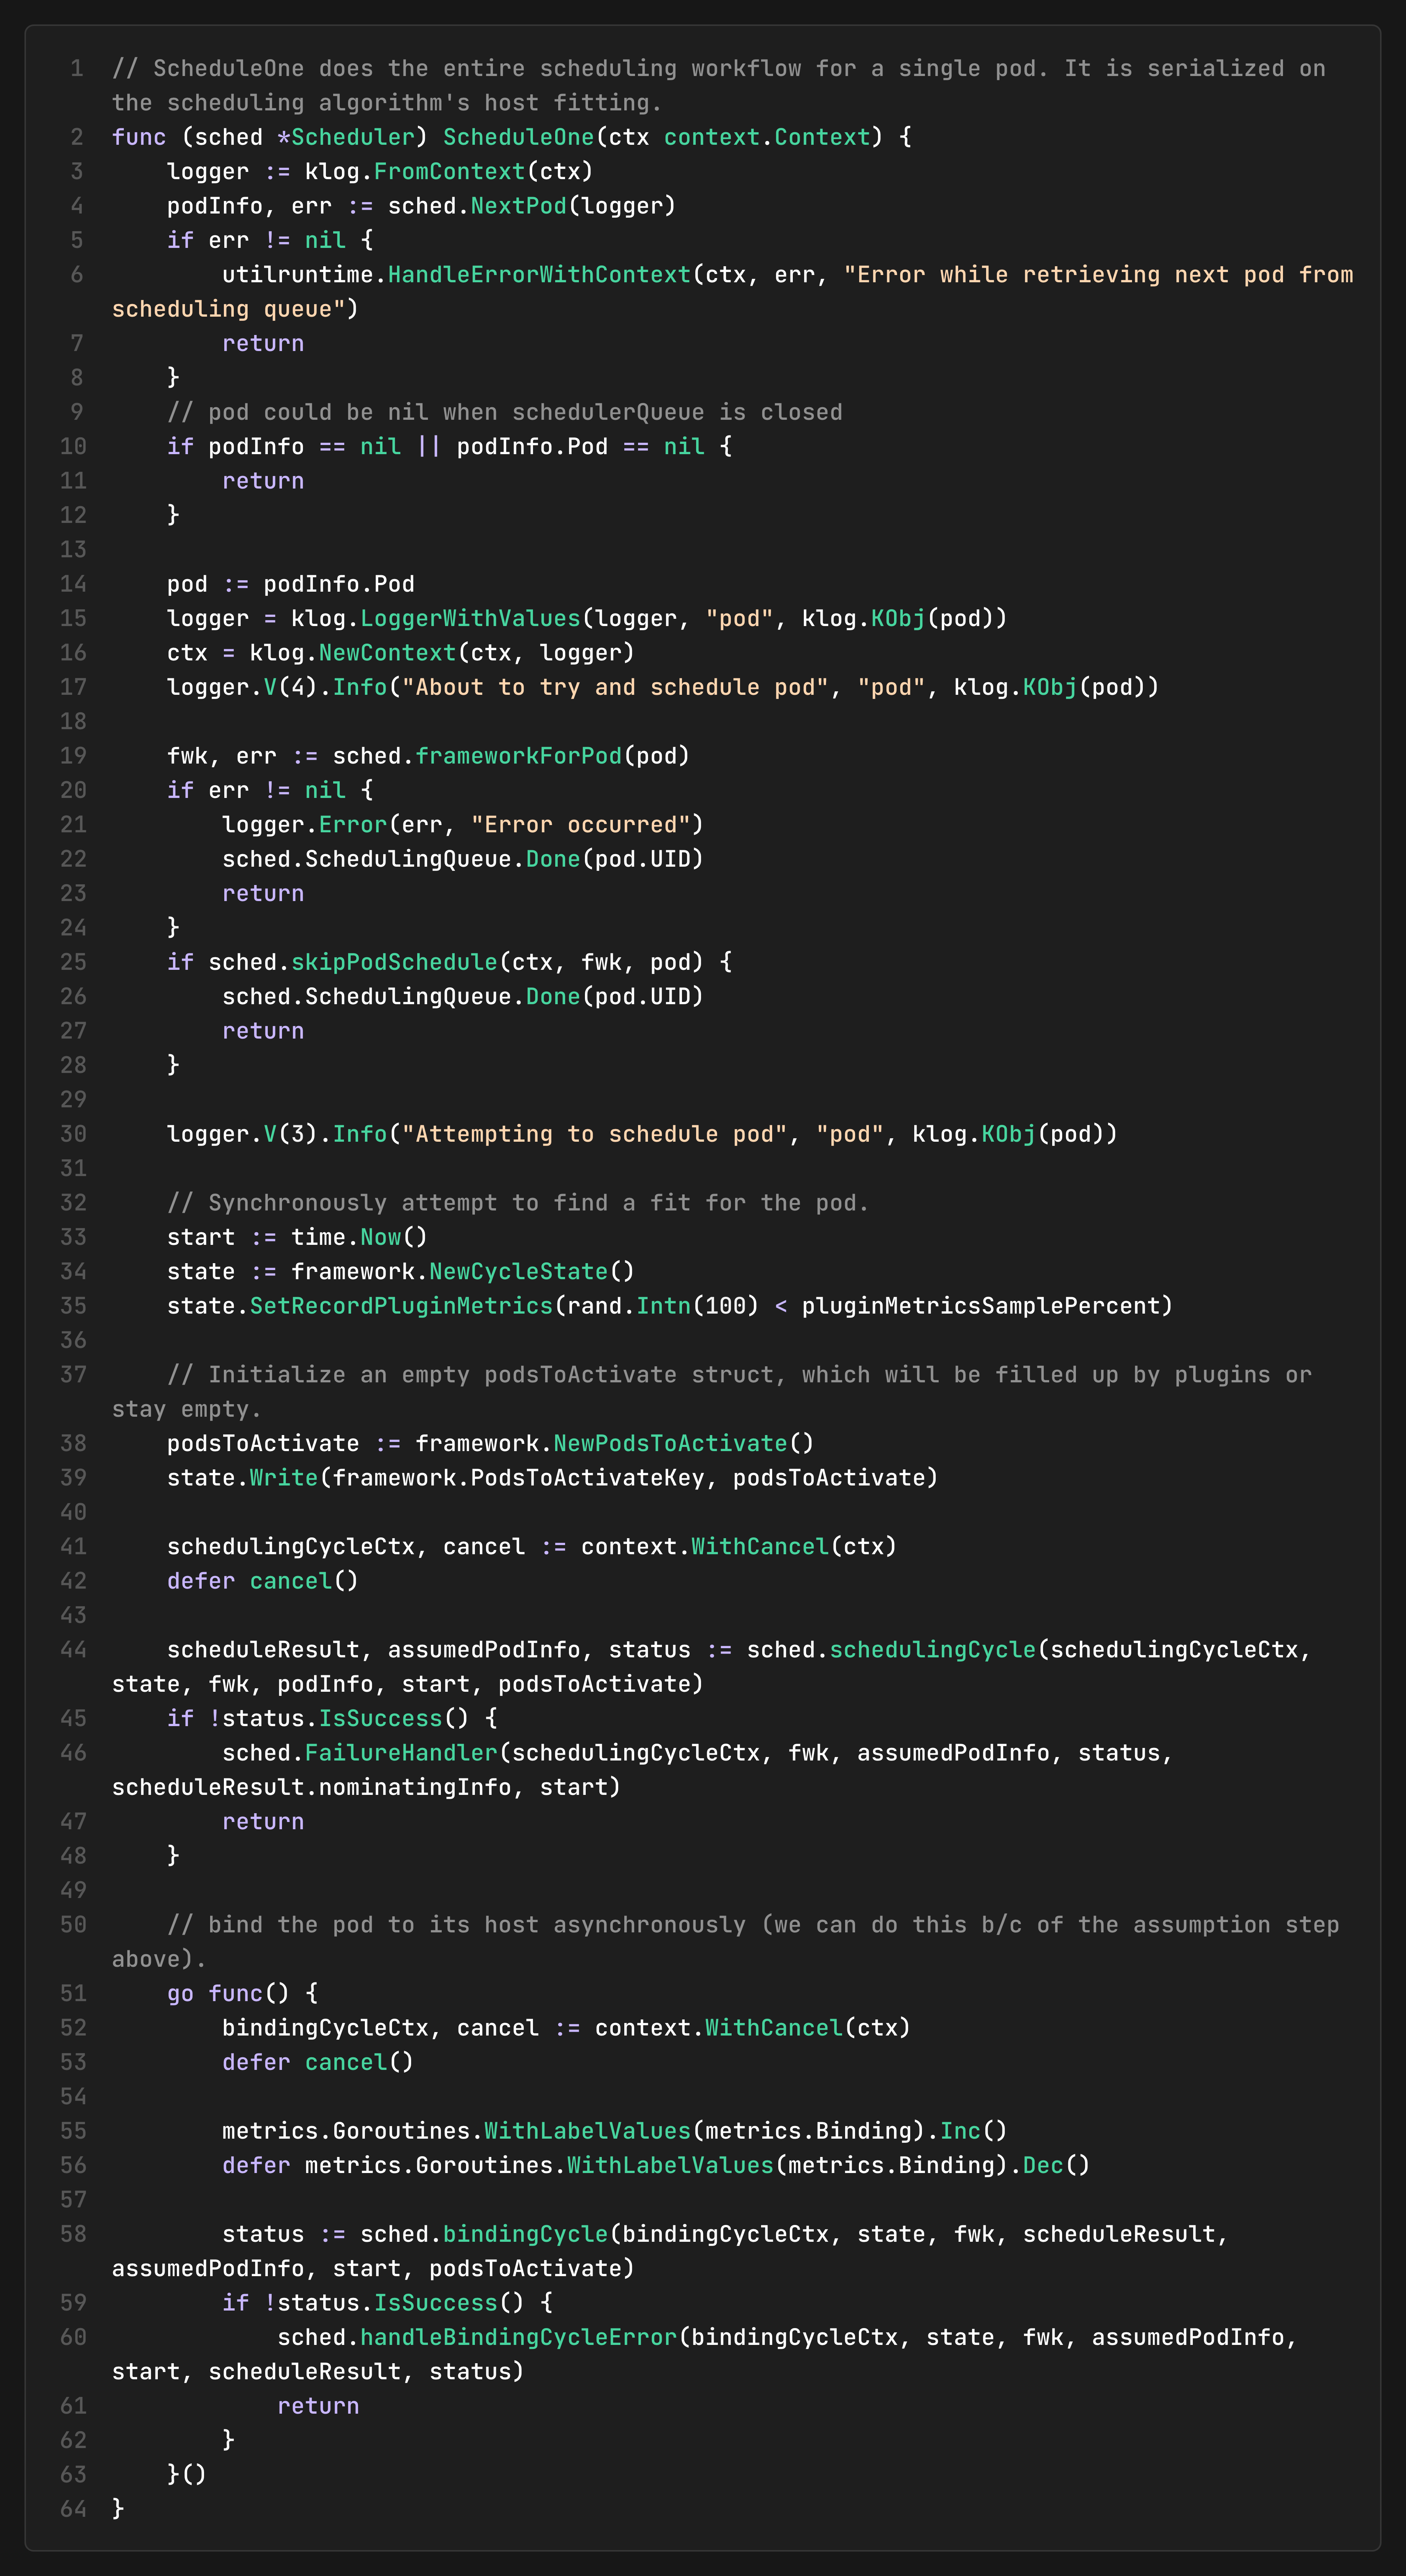Click HandleErrorWithContext function call
This screenshot has height=2576, width=1406.
coord(539,275)
